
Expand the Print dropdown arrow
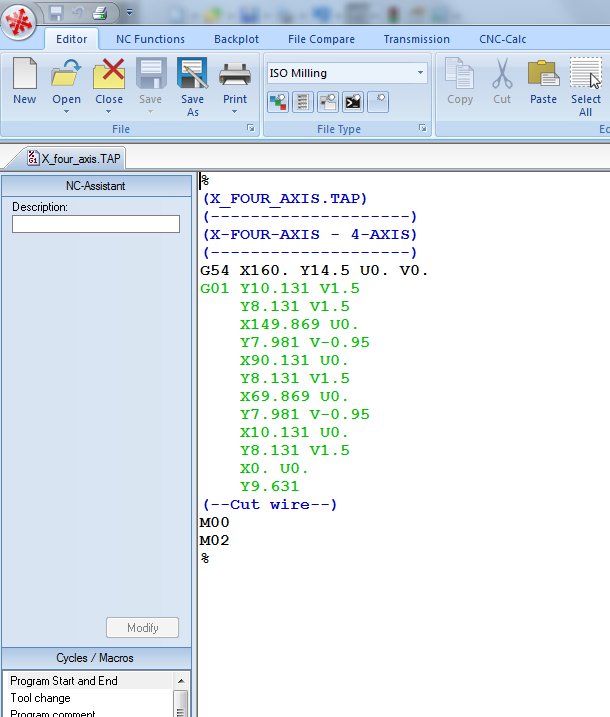tap(235, 112)
